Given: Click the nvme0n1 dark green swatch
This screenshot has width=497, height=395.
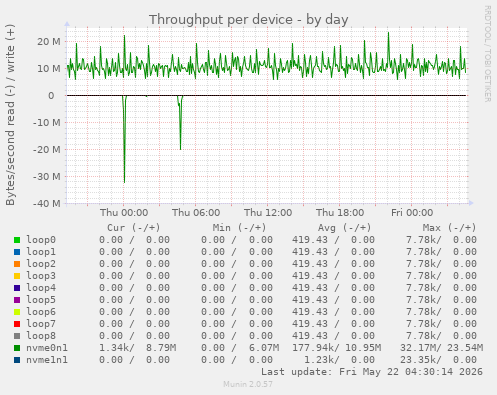Looking at the screenshot, I should pyautogui.click(x=17, y=348).
